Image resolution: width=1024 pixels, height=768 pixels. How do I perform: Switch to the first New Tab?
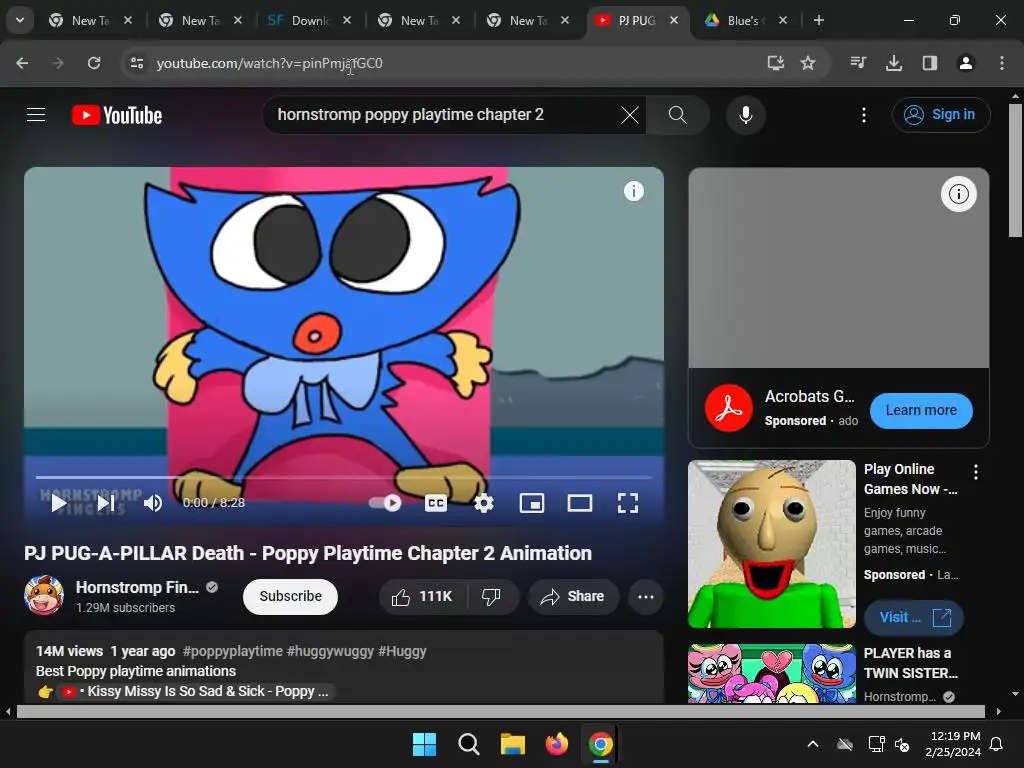pyautogui.click(x=90, y=20)
